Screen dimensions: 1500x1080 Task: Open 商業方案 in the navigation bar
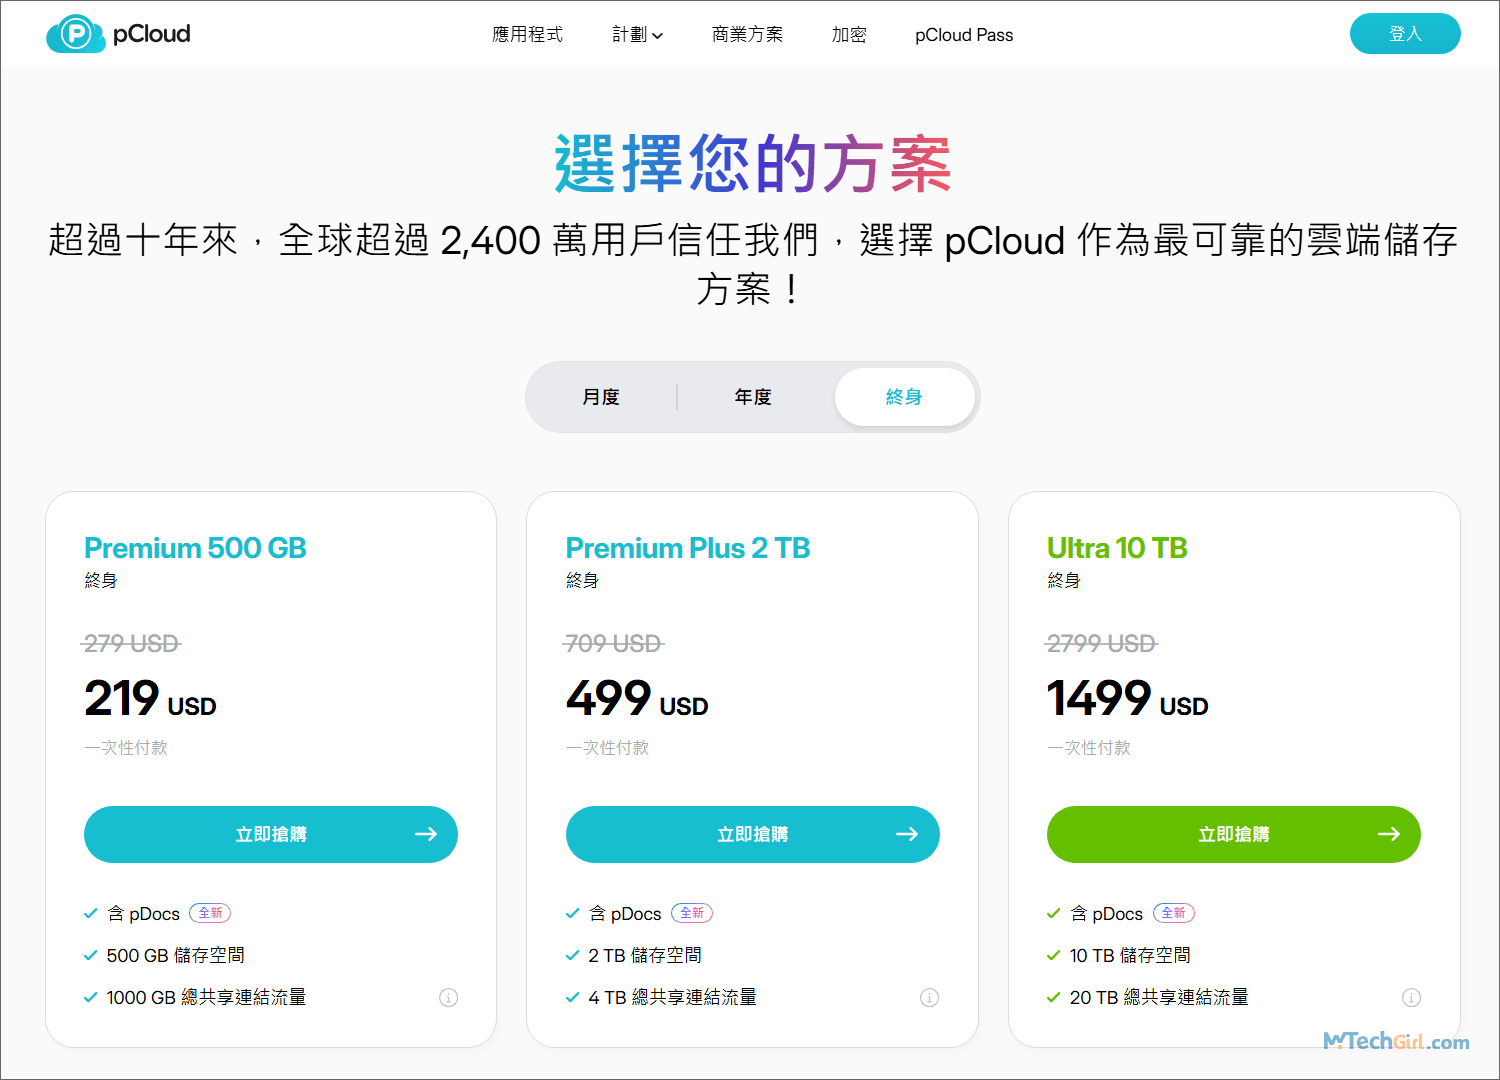[747, 35]
